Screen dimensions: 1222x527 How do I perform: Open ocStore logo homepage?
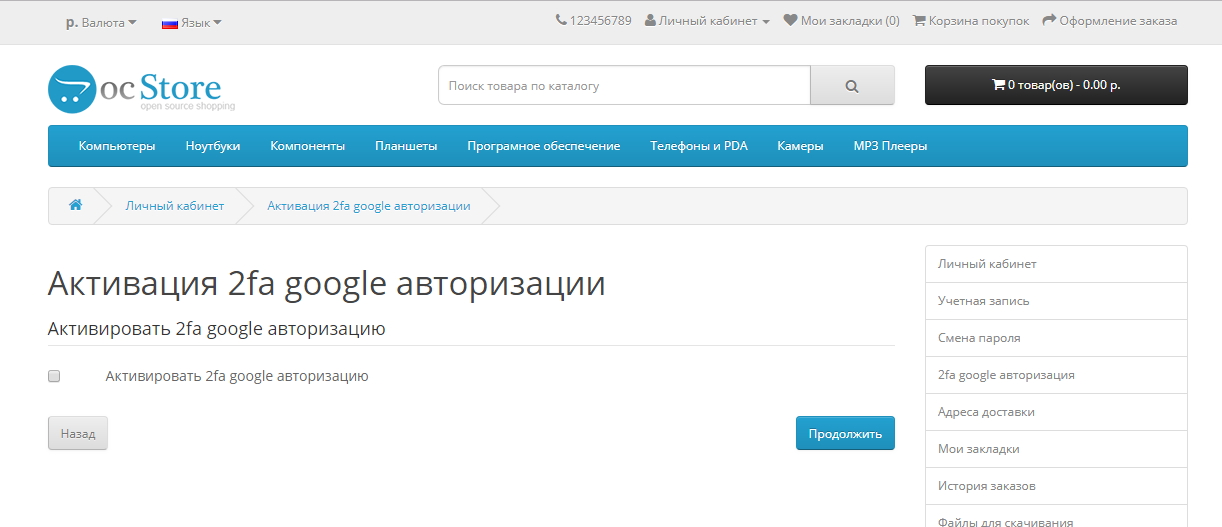[x=141, y=88]
